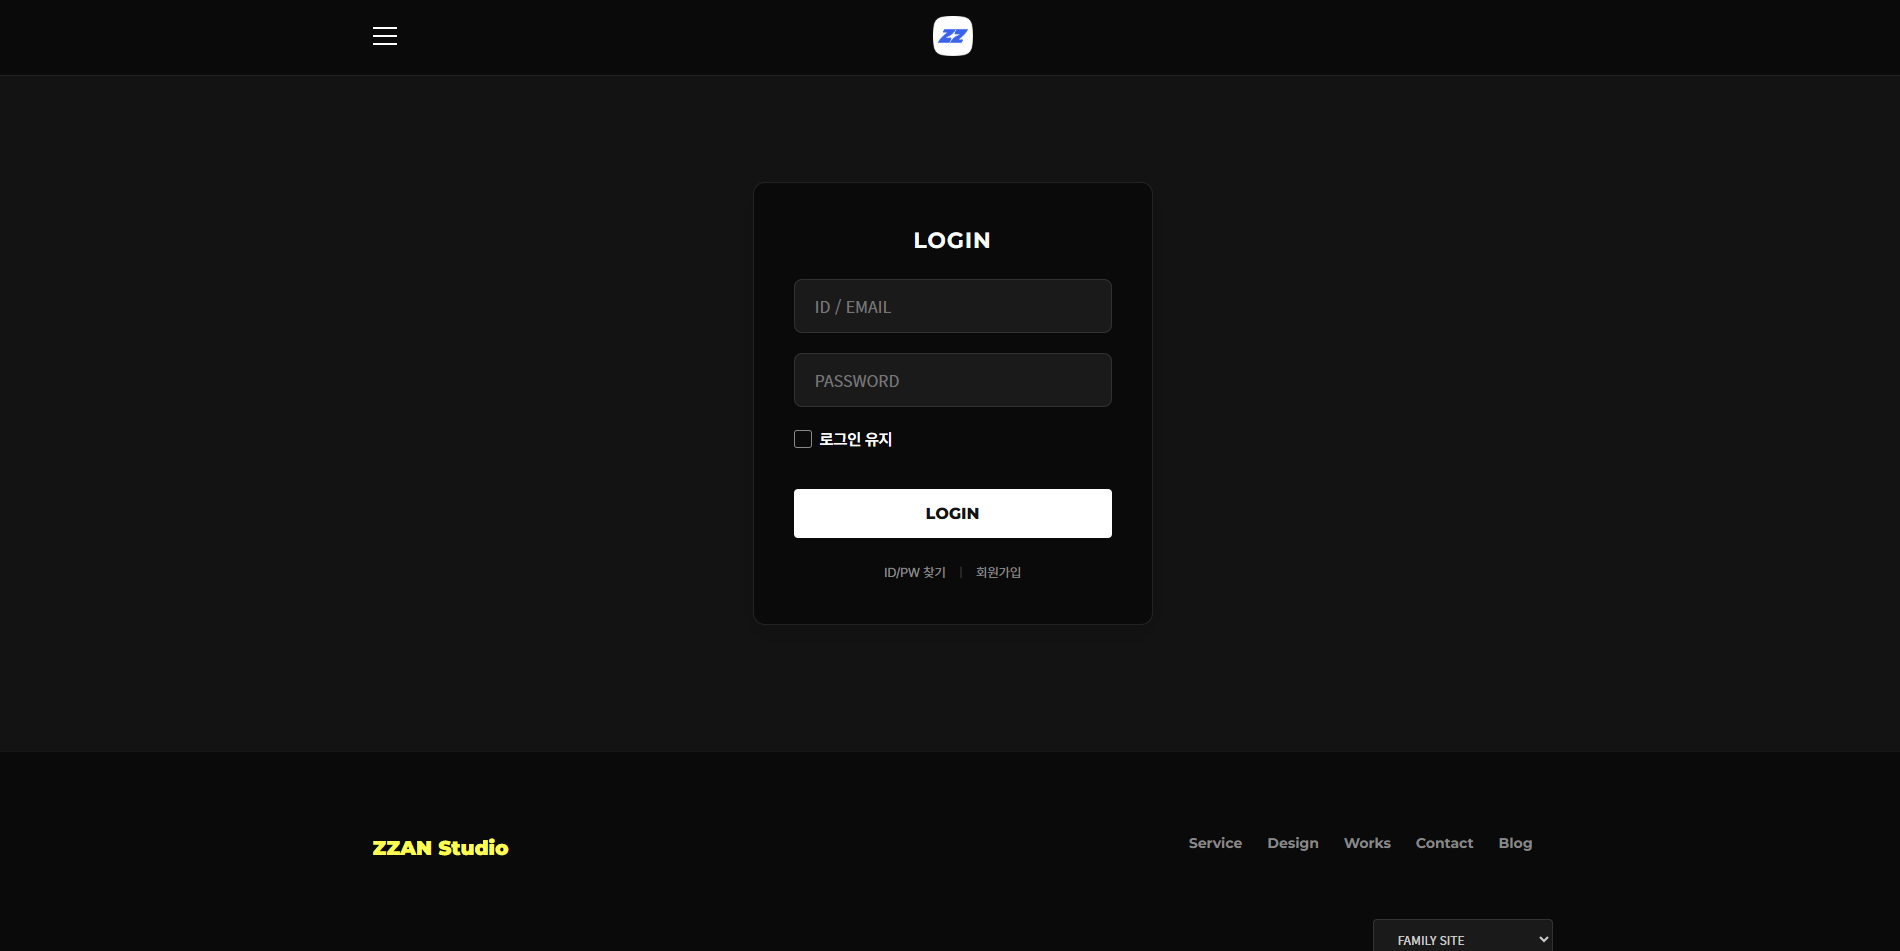Click the FAMILY SITE label text
Viewport: 1900px width, 951px height.
click(1430, 940)
